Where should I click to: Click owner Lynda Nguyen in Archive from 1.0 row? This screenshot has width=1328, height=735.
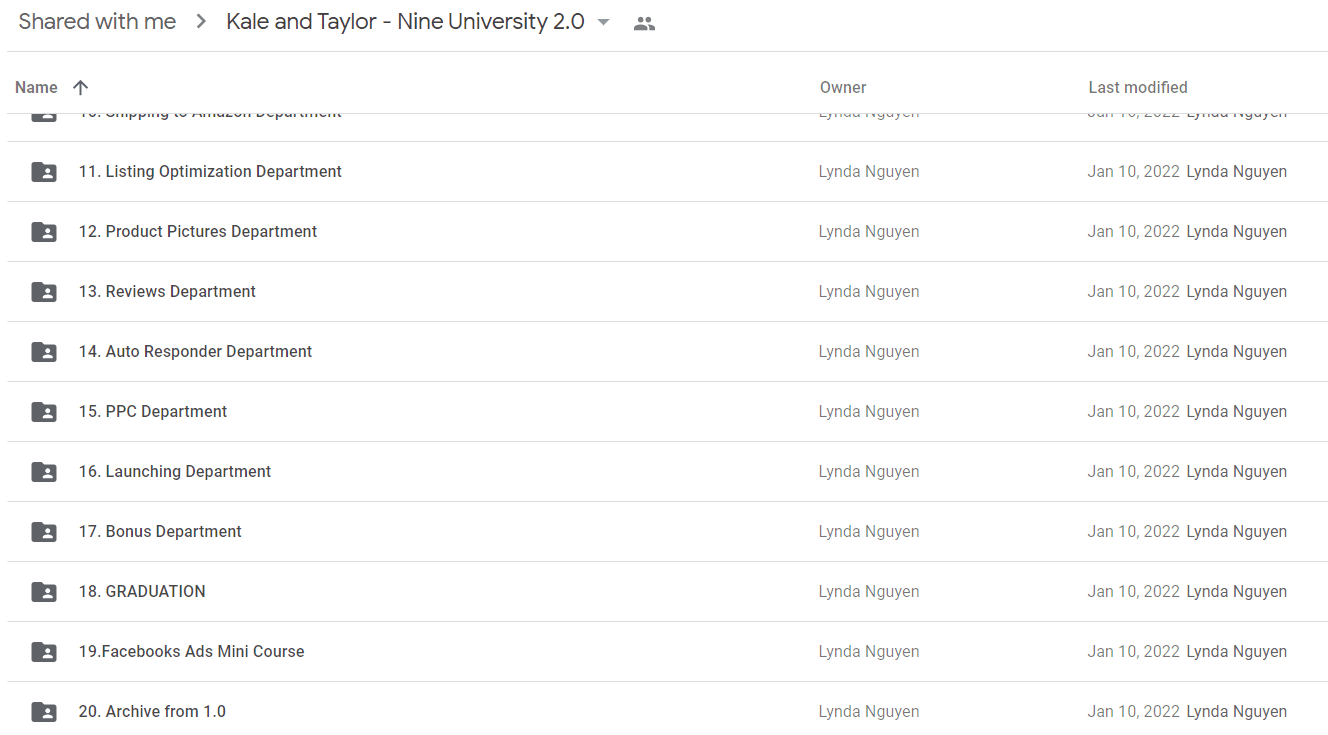869,711
